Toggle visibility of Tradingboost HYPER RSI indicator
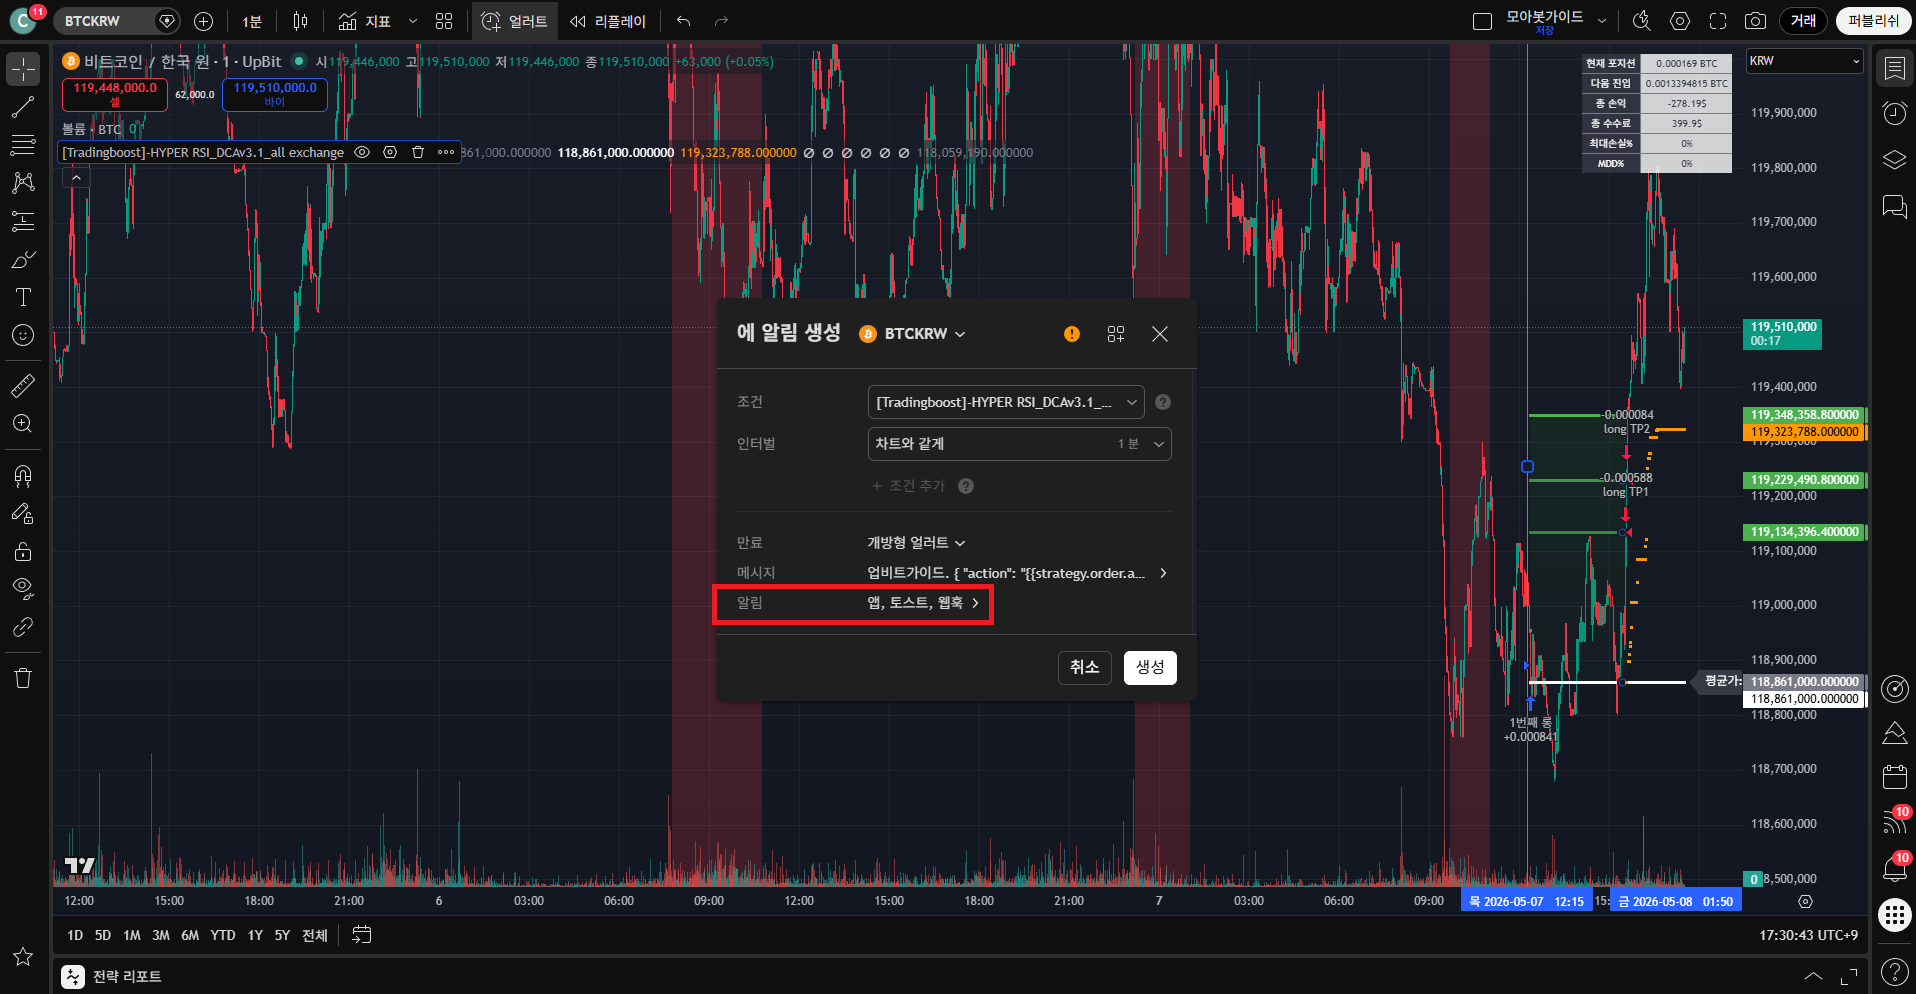This screenshot has height=994, width=1916. click(x=363, y=153)
